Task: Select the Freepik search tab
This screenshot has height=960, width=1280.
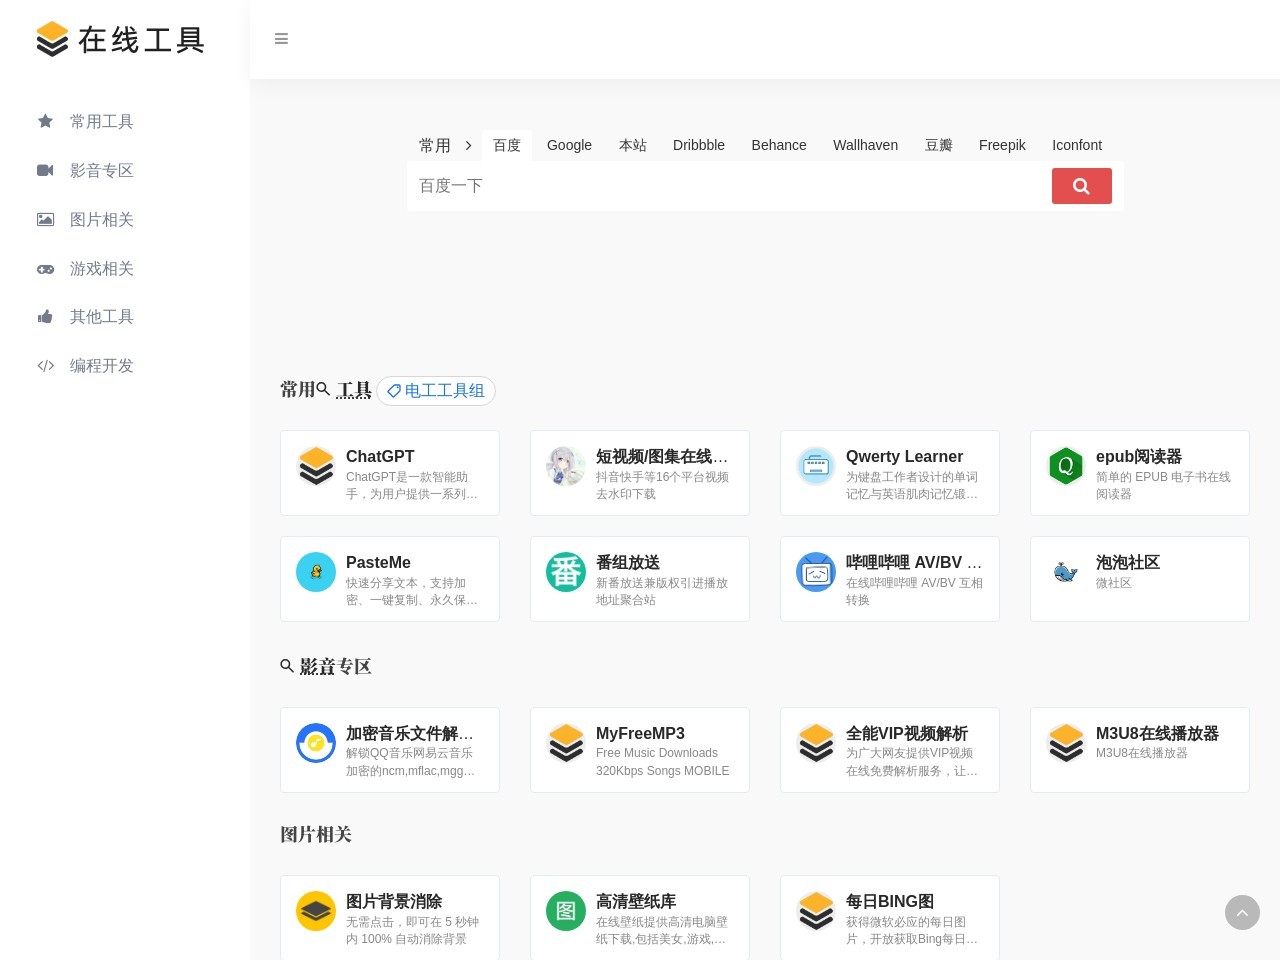Action: [1002, 145]
